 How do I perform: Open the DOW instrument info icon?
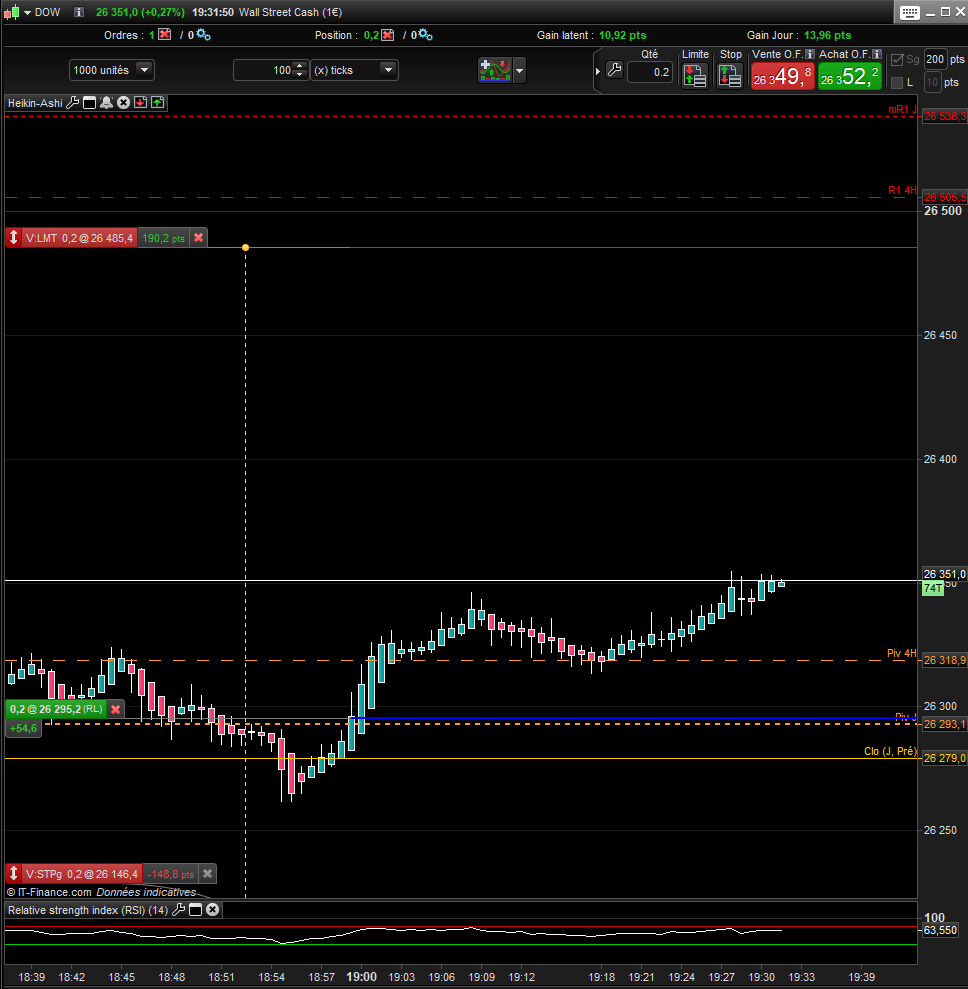tap(78, 12)
